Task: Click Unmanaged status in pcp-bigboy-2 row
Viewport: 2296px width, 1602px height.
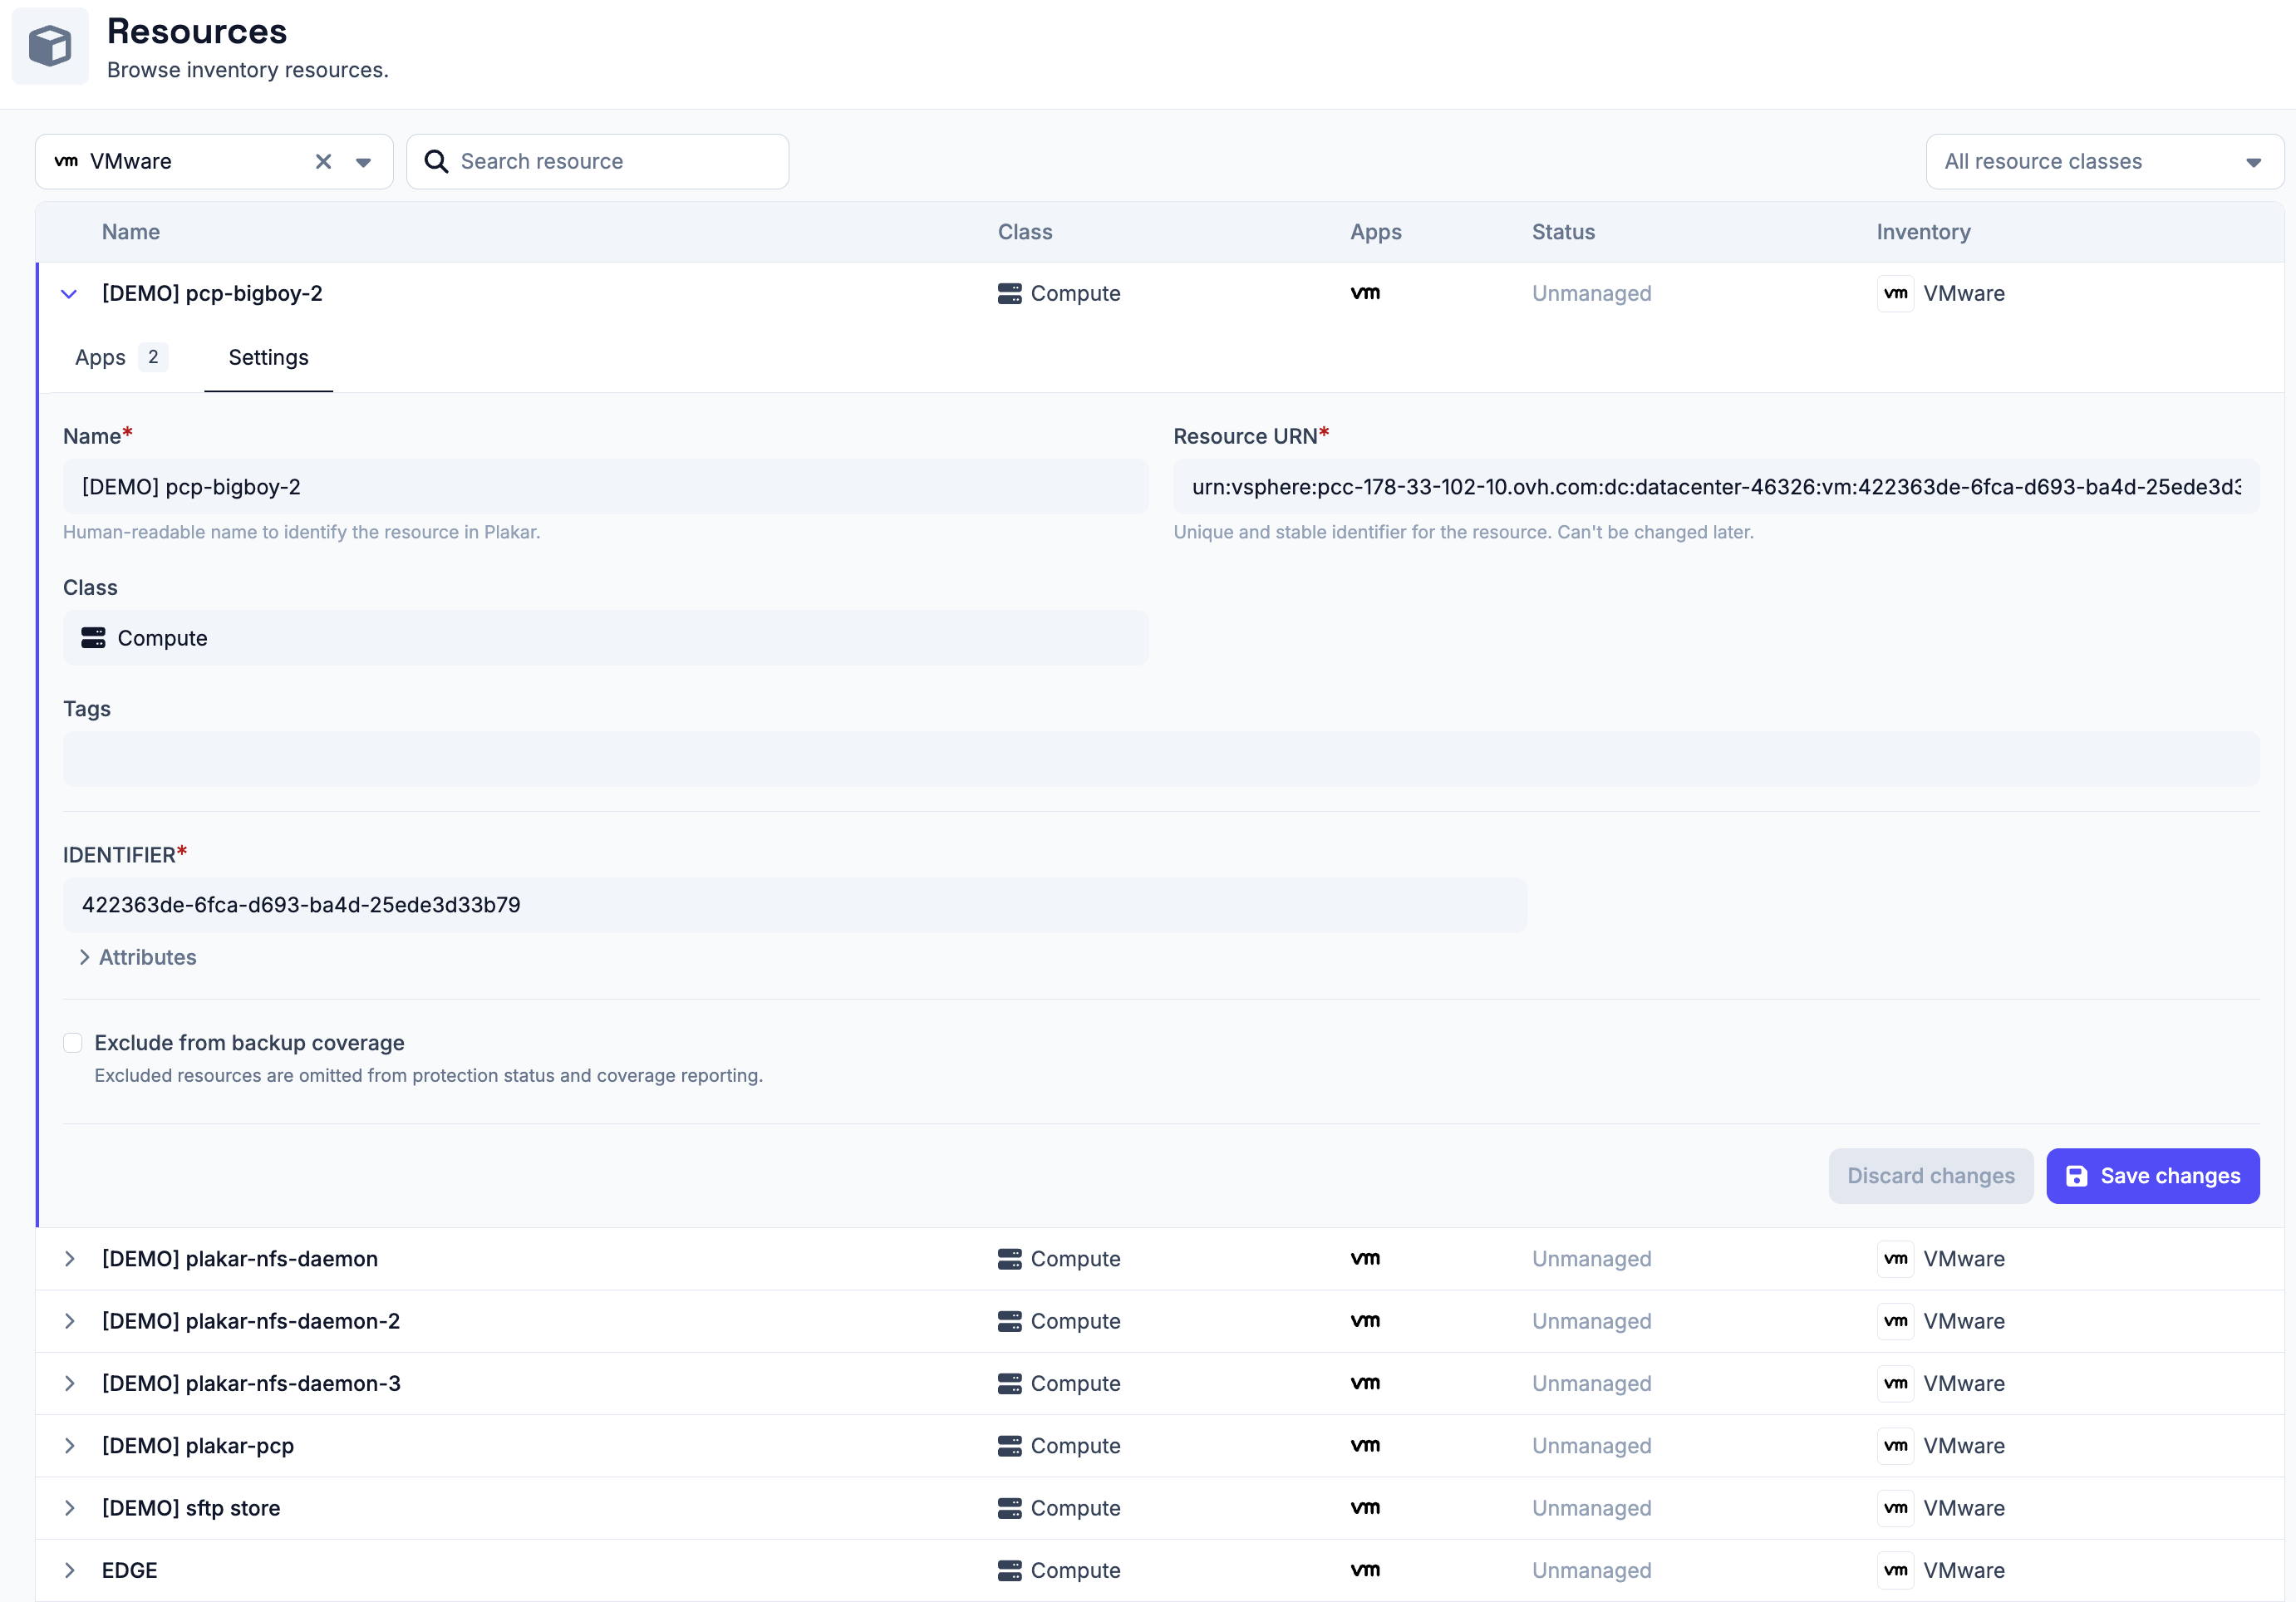Action: [x=1591, y=294]
